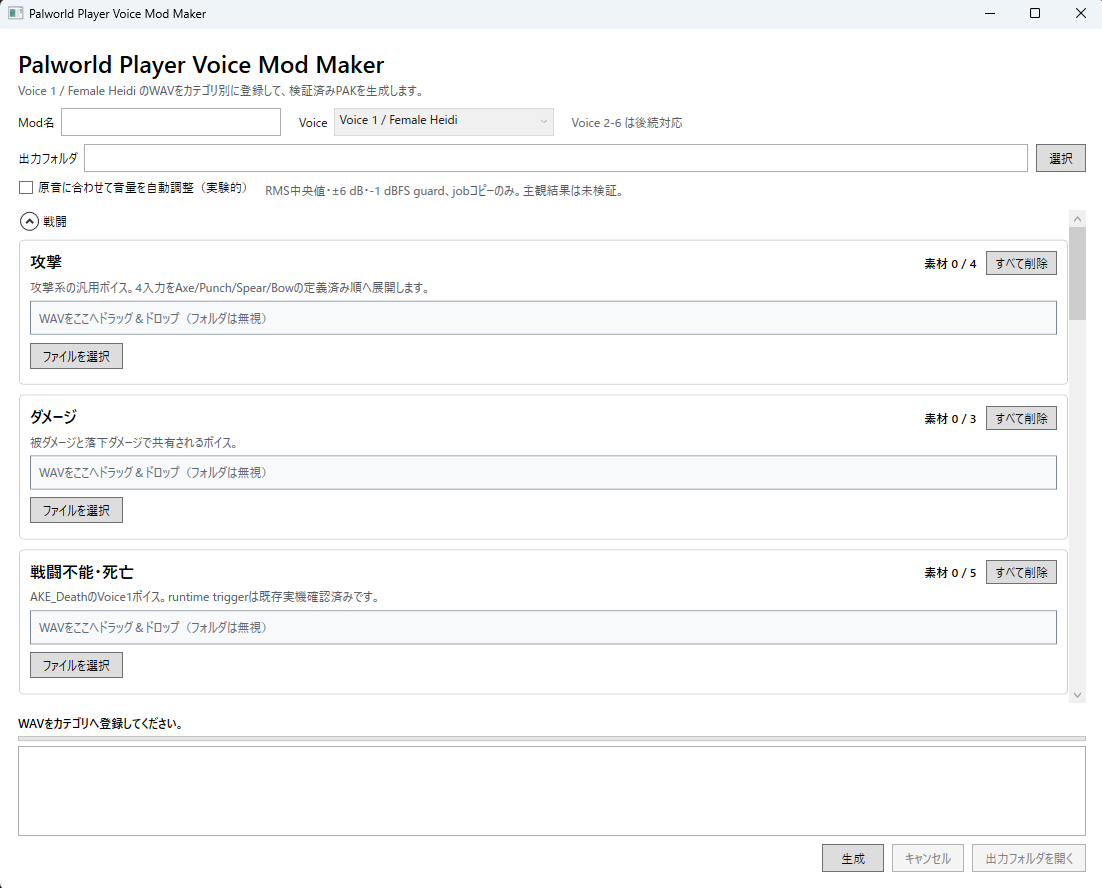1102x888 pixels.
Task: Click すべて削除 in the 戦闘不能・死亡 card
Action: 1021,573
